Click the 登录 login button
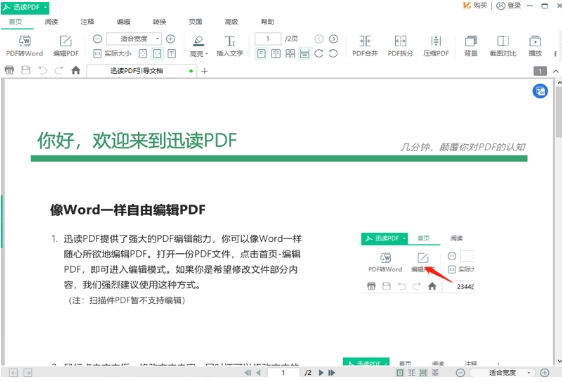 (x=509, y=6)
